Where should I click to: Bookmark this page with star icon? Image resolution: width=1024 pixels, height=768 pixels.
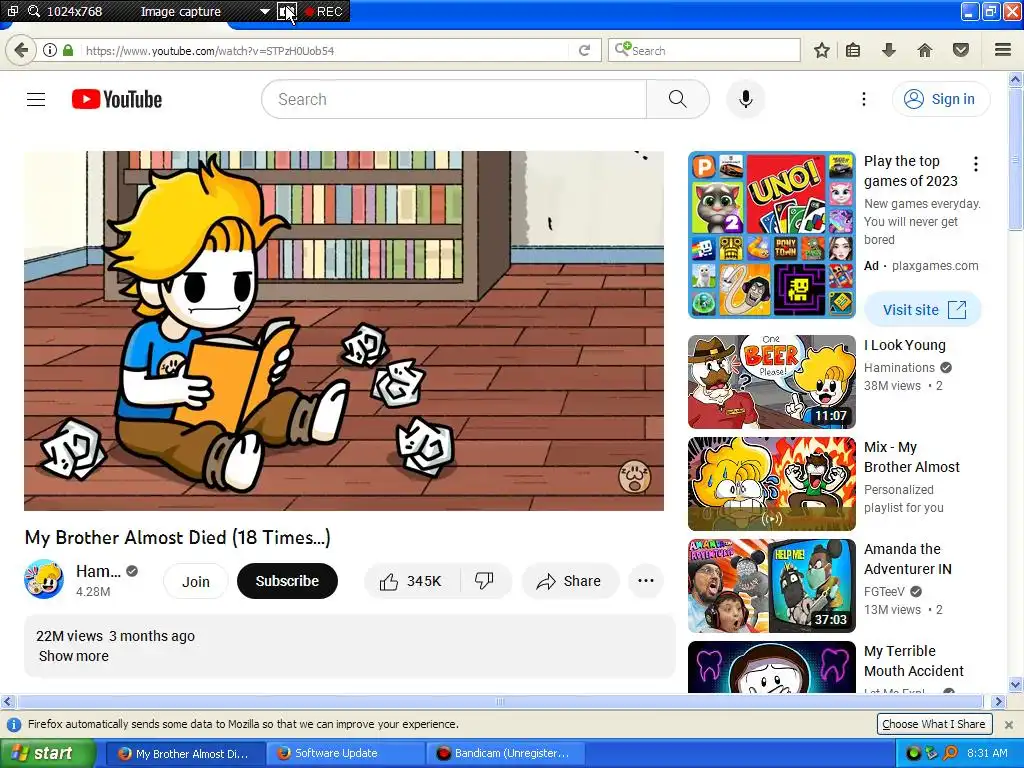click(x=822, y=50)
